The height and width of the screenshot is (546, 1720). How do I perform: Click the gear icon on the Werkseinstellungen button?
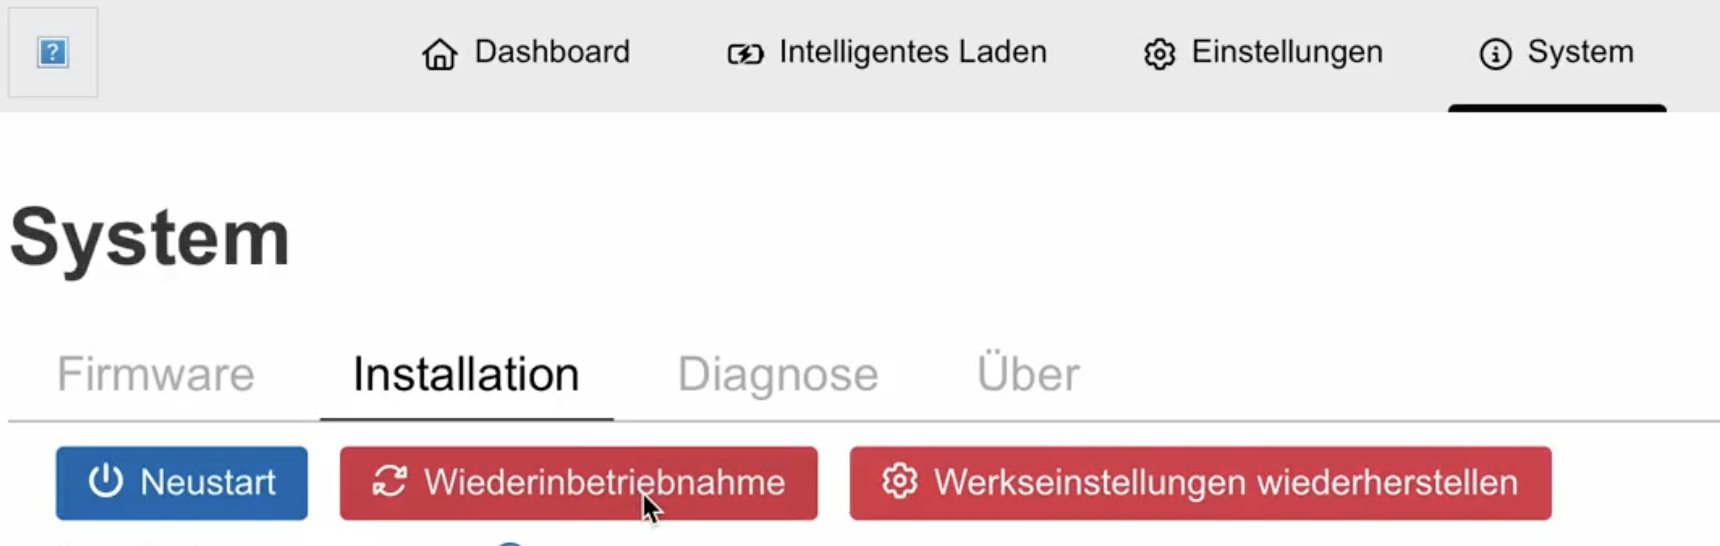(899, 481)
